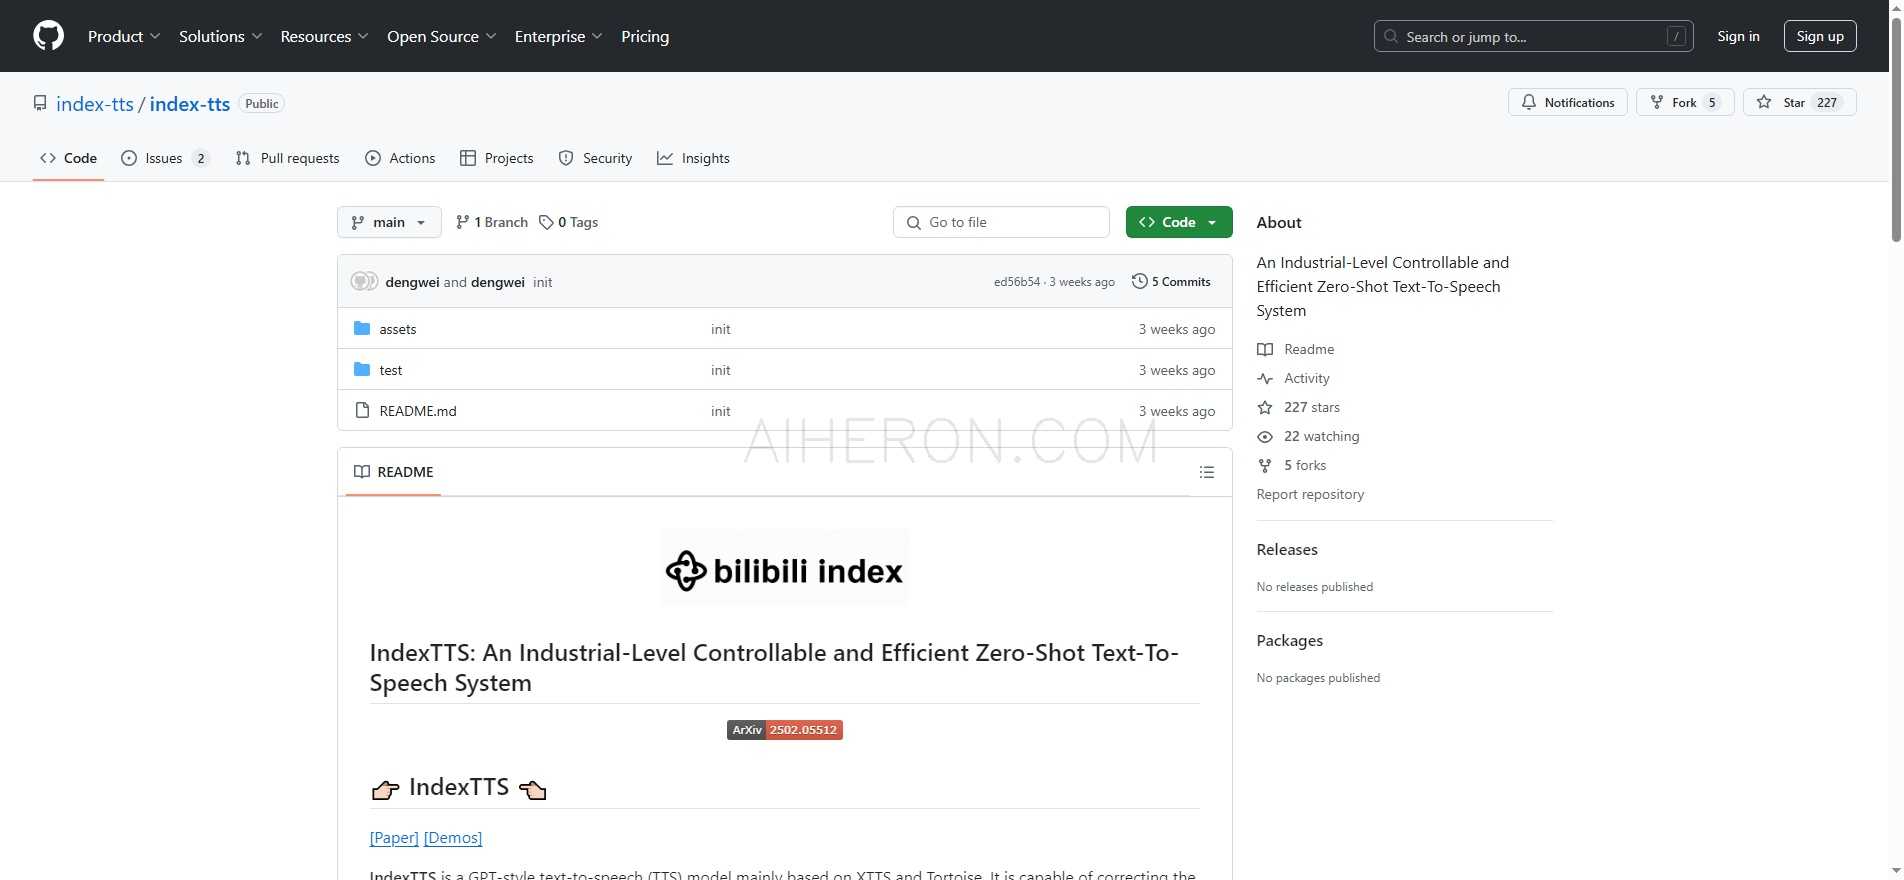This screenshot has height=880, width=1904.
Task: Open the Releases heading link
Action: tap(1287, 550)
